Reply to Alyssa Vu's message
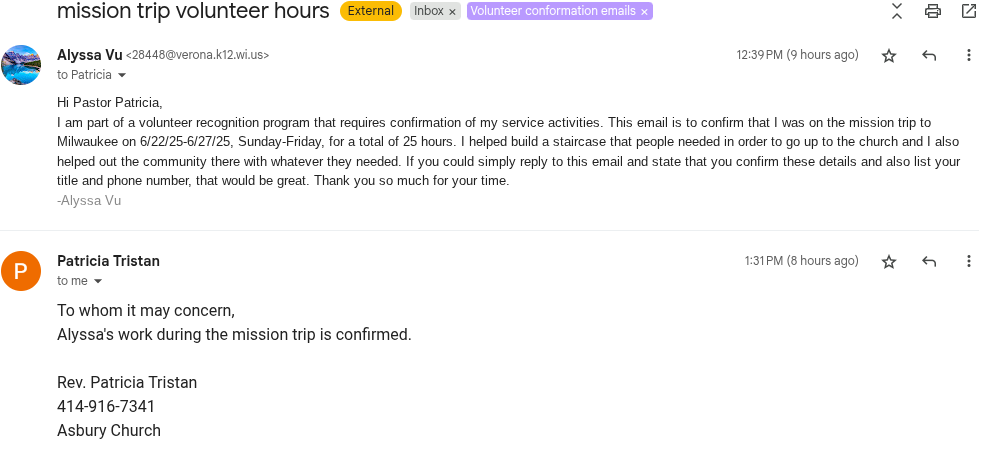Image resolution: width=997 pixels, height=453 pixels. 929,56
